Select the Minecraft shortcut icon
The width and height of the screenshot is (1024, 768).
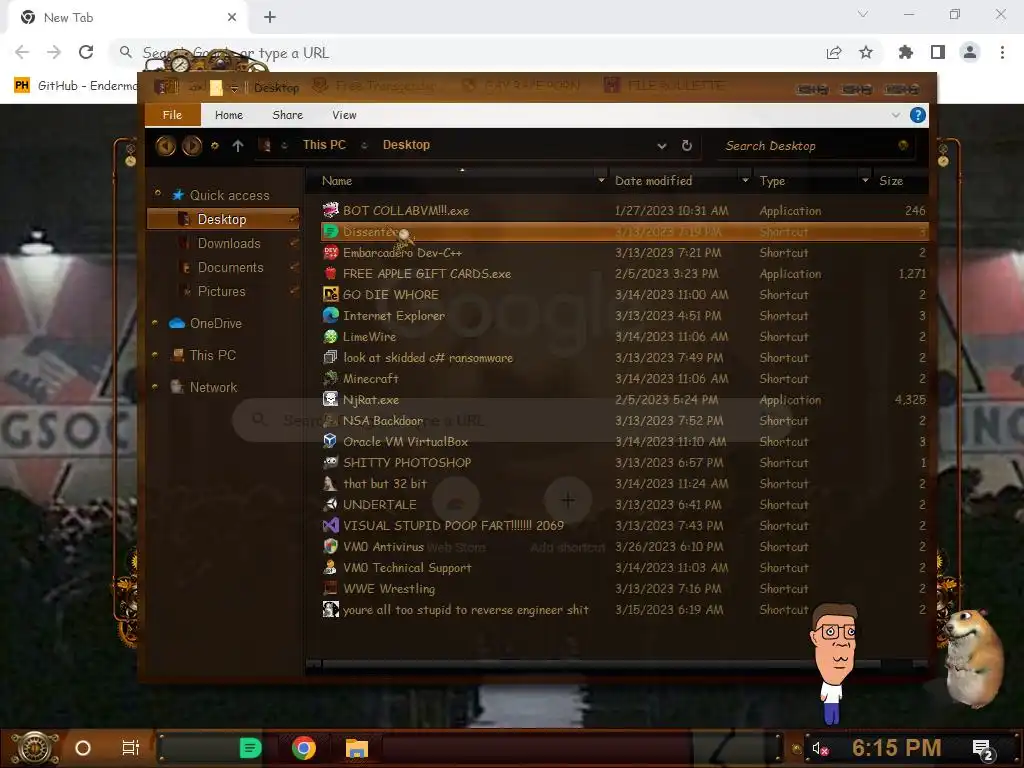[330, 378]
